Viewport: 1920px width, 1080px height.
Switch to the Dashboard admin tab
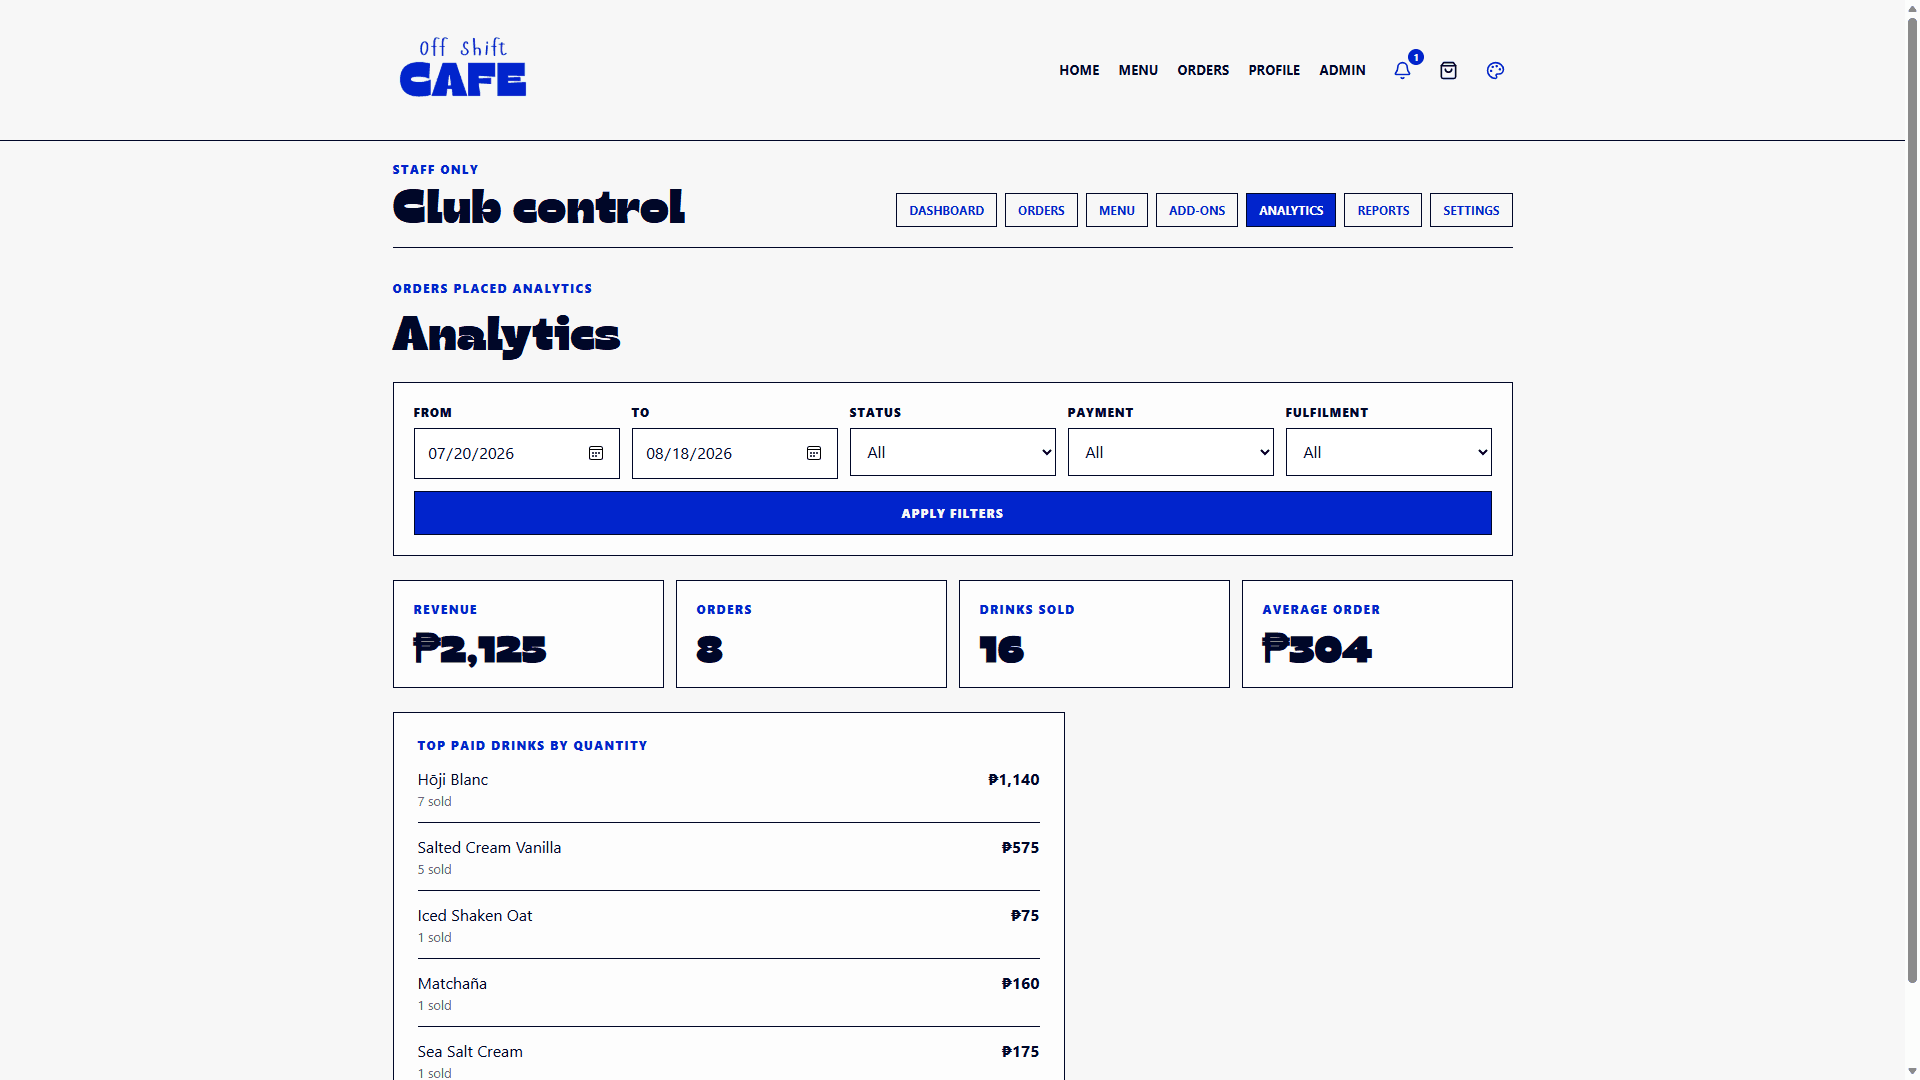point(946,210)
